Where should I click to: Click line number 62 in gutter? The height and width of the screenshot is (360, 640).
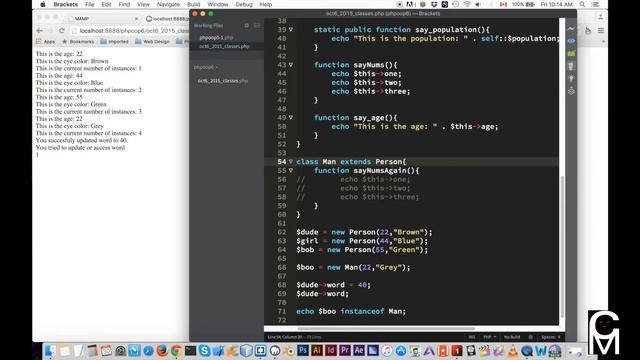[x=282, y=232]
